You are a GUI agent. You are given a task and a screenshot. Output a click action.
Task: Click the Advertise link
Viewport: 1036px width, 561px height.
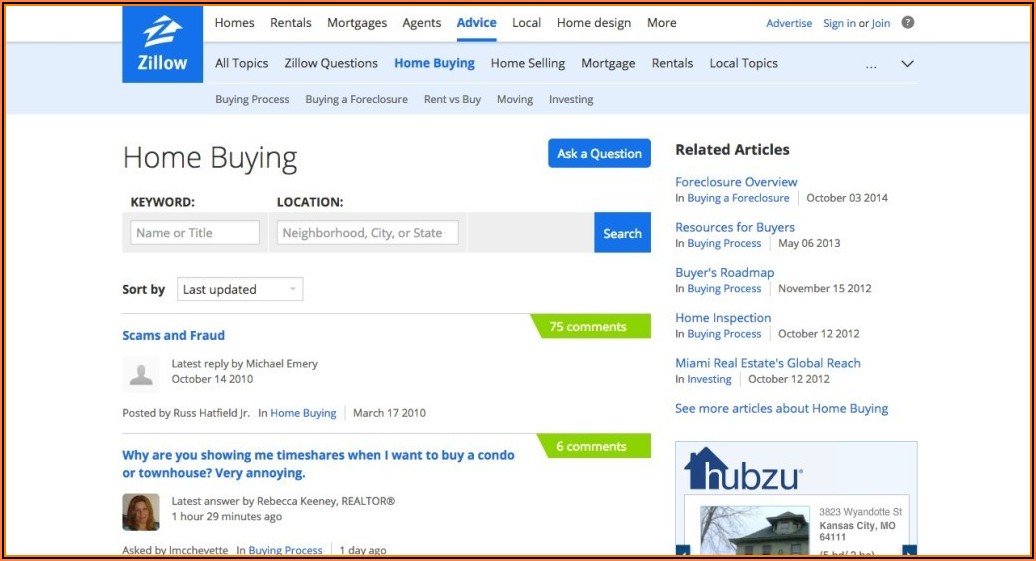tap(789, 23)
